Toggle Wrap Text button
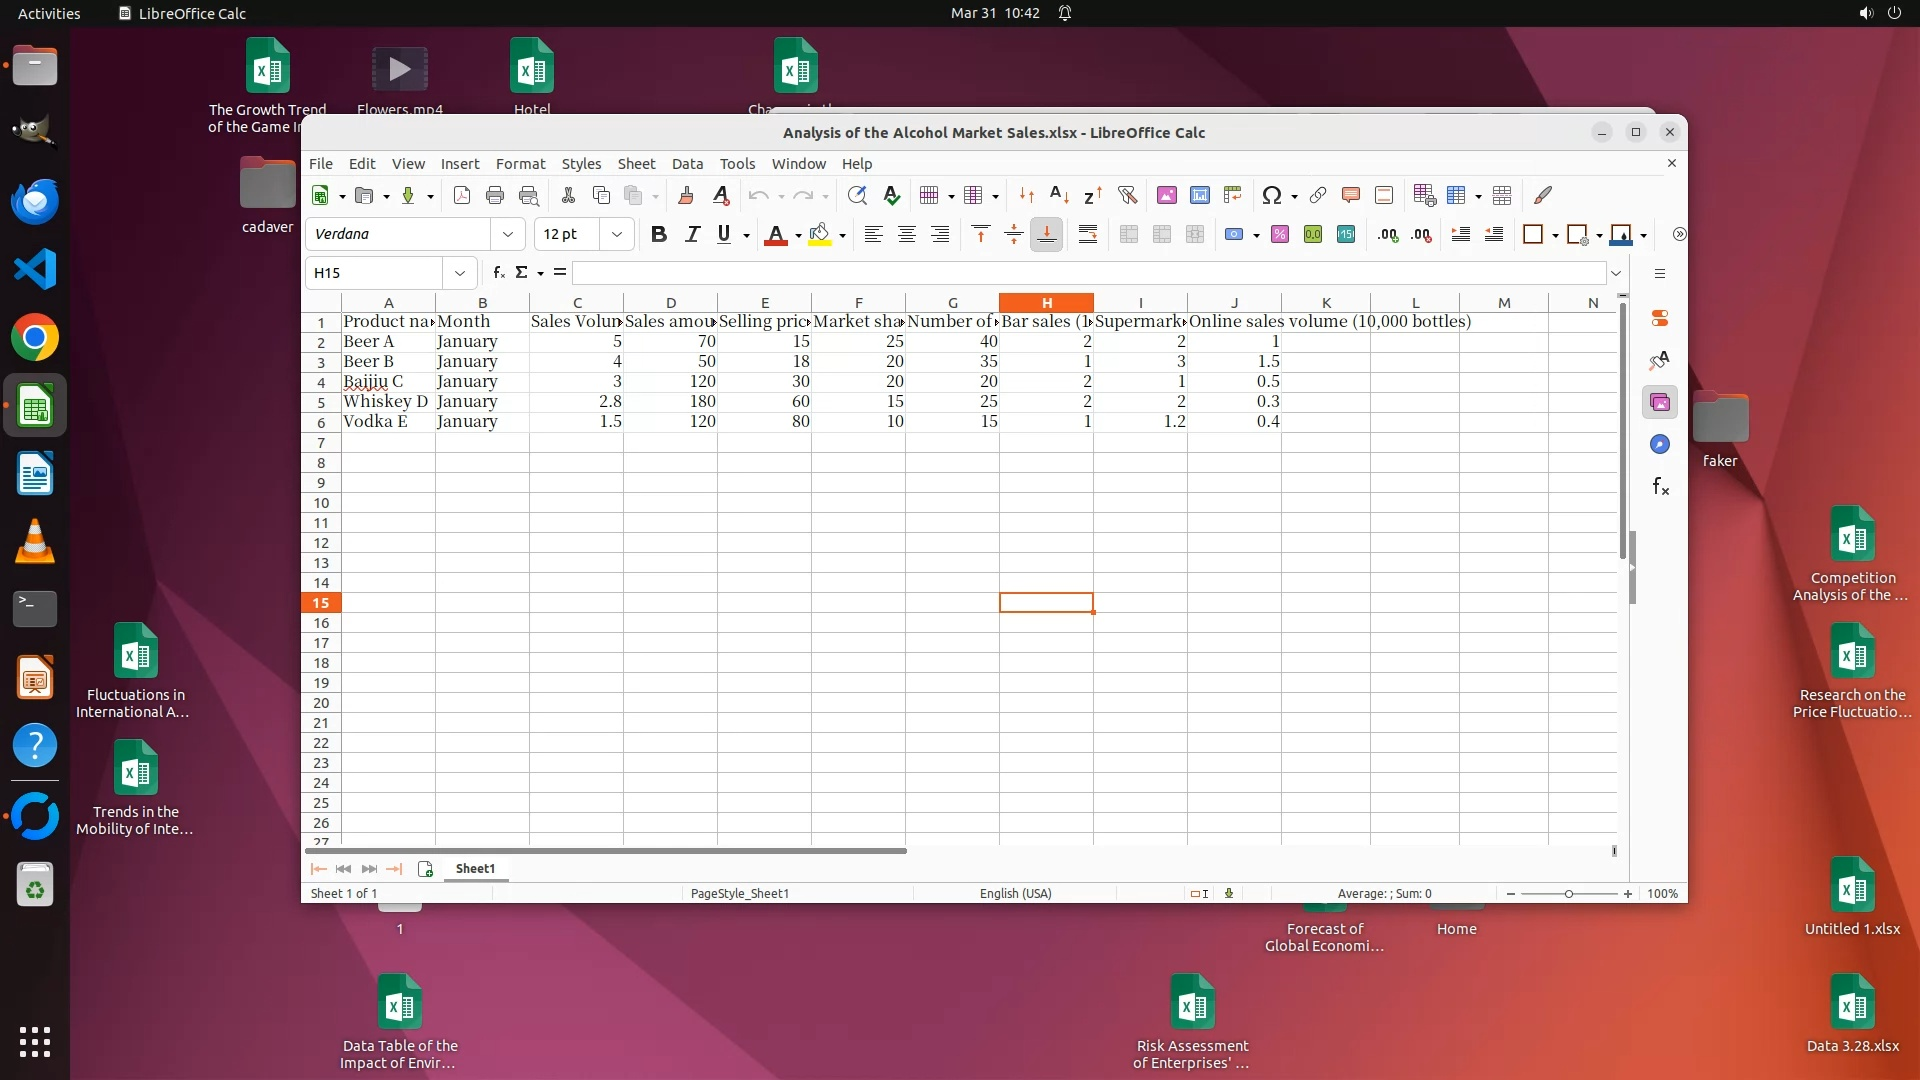 coord(1087,234)
